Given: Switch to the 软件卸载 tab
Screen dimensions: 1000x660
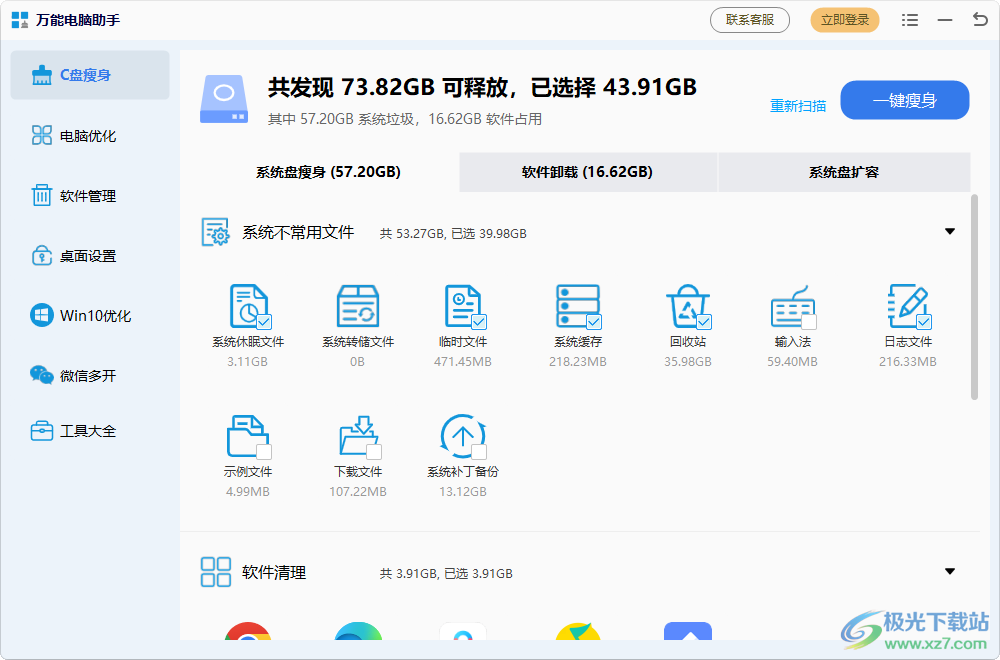Looking at the screenshot, I should [x=587, y=172].
